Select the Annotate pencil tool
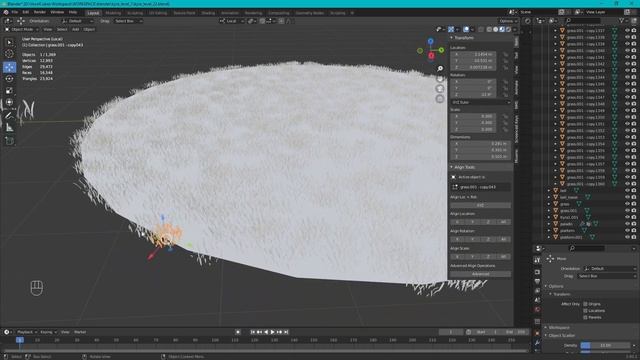This screenshot has width=640, height=360. click(x=9, y=116)
